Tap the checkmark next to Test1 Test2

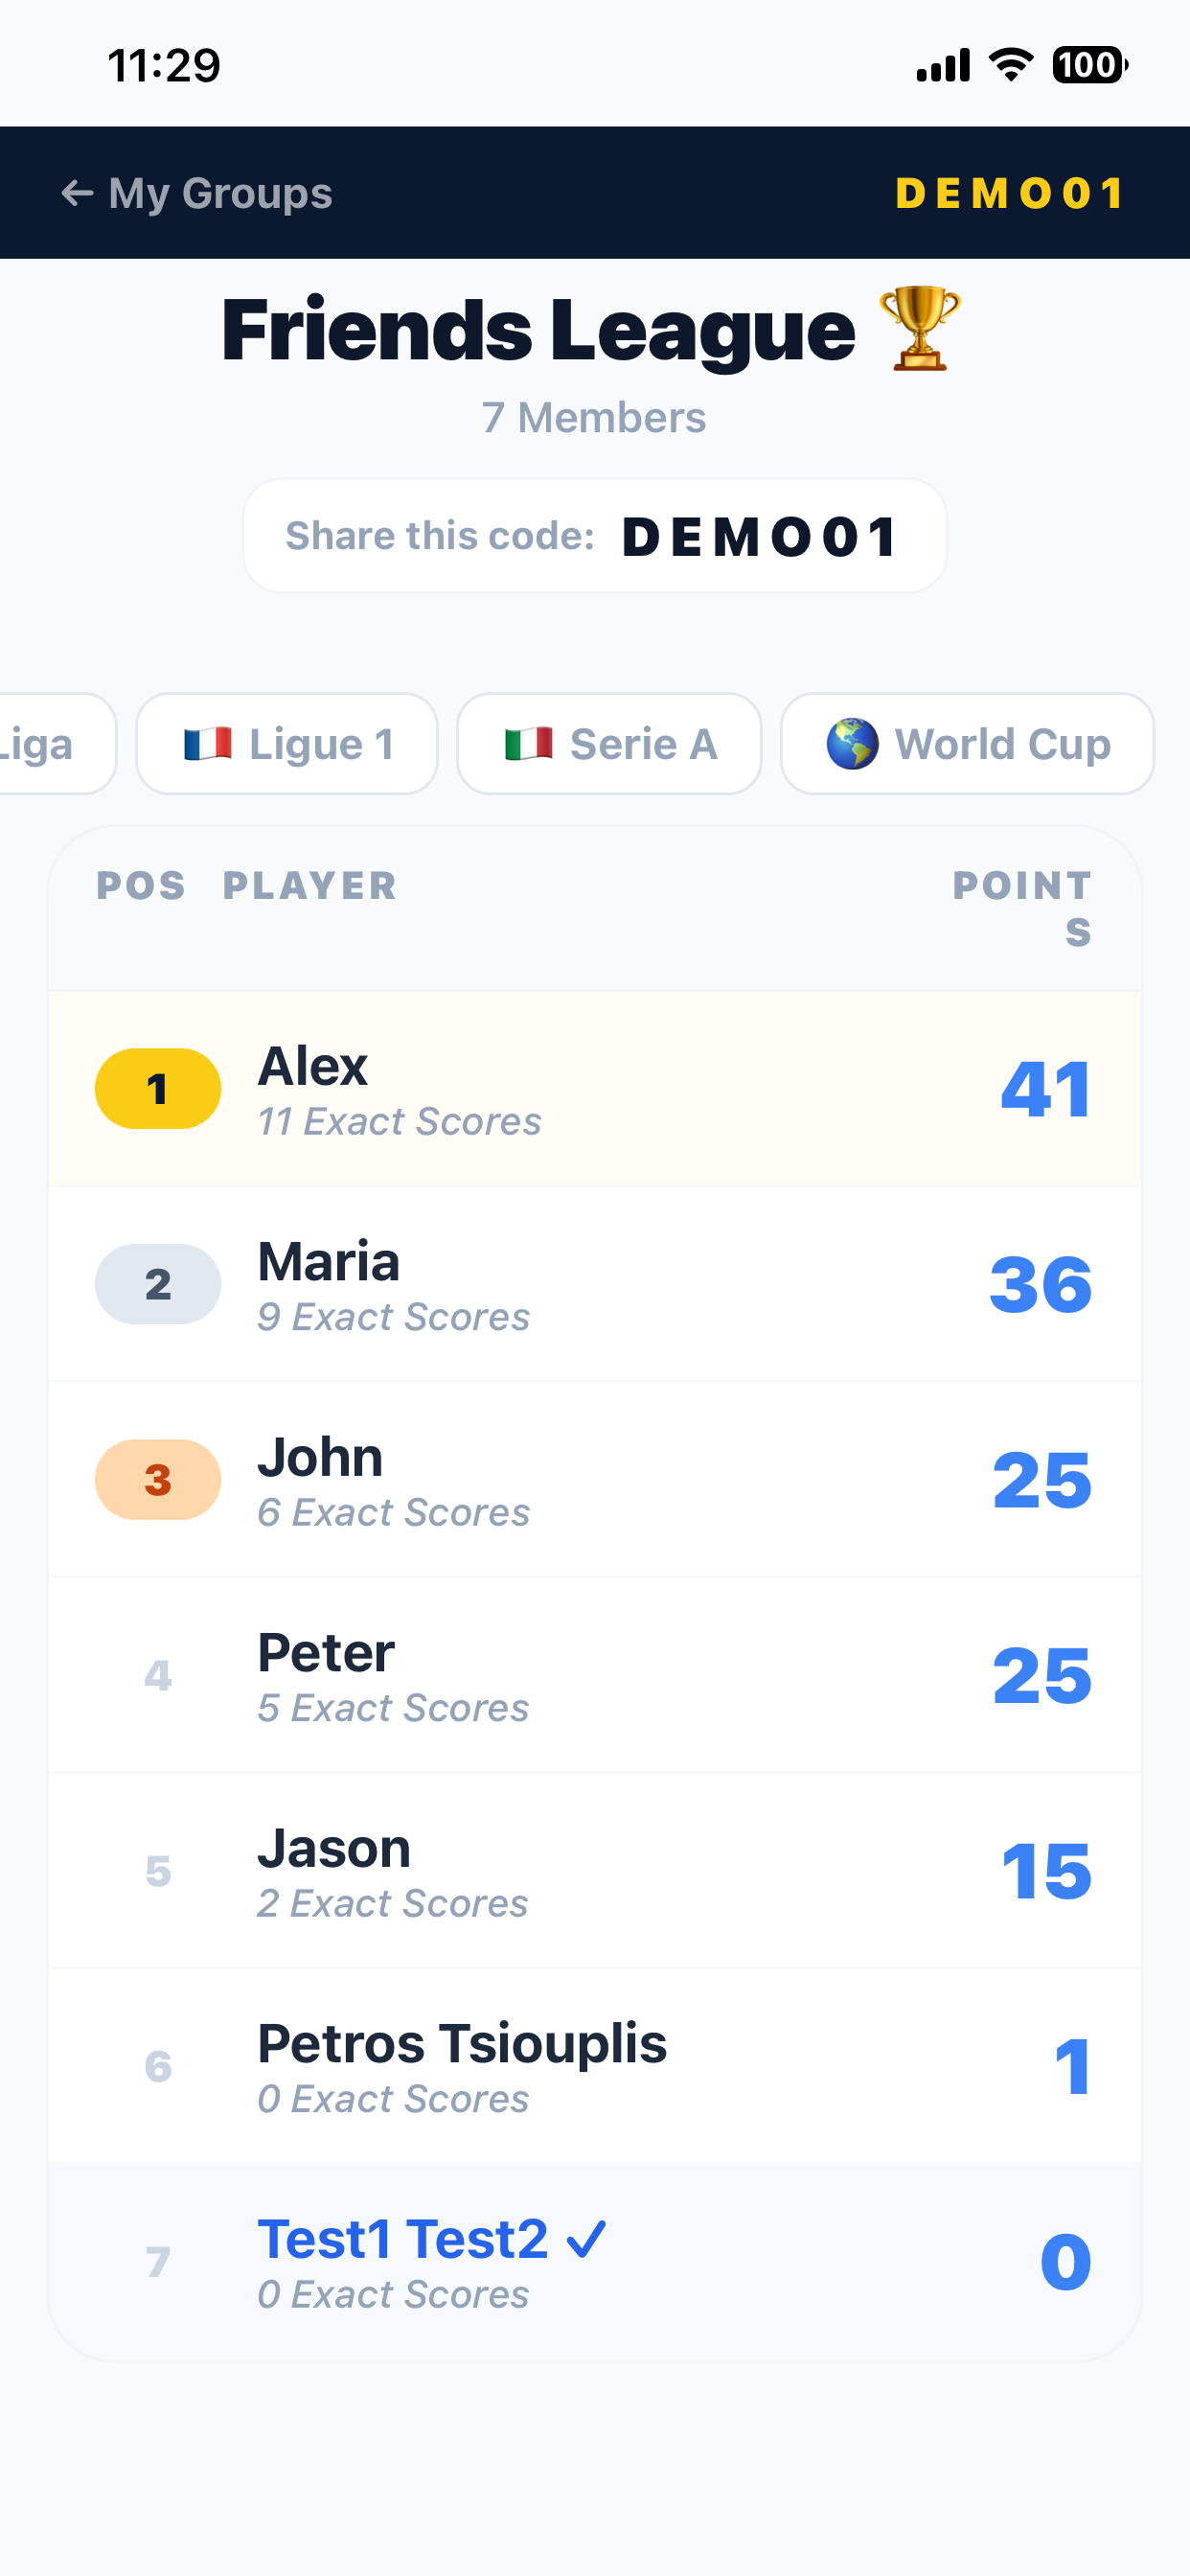tap(587, 2239)
